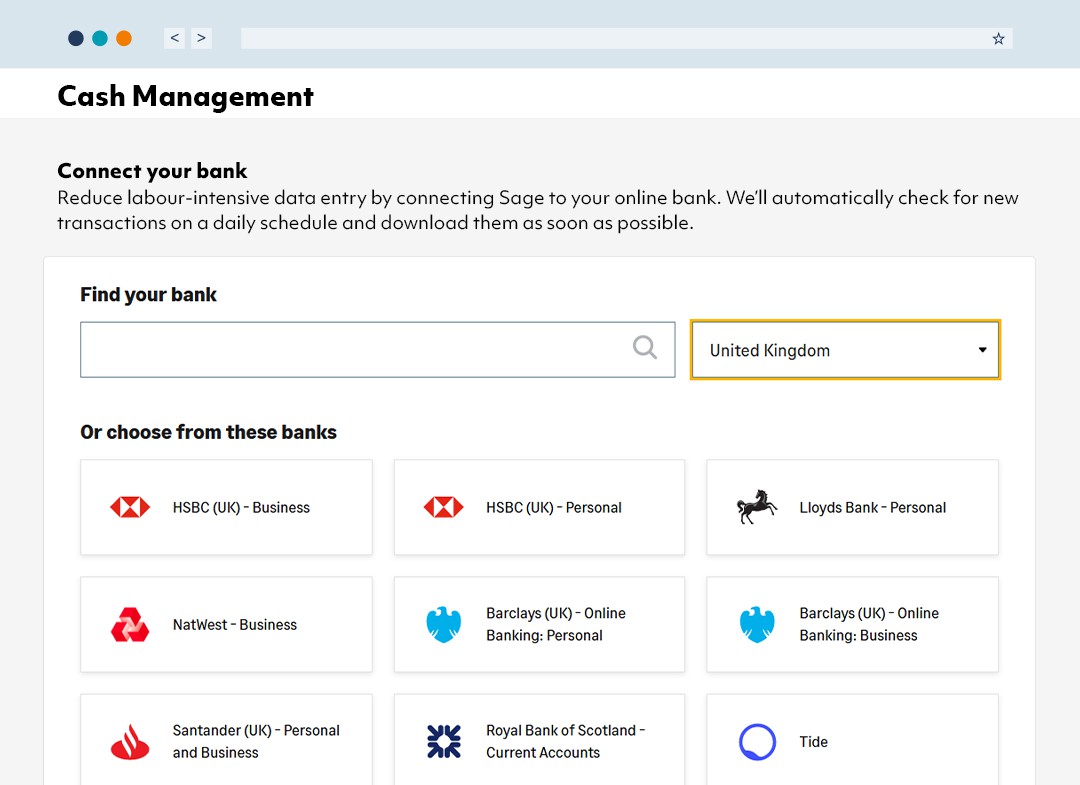Click the forward navigation arrow
Screen dimensions: 1080x785
point(201,37)
